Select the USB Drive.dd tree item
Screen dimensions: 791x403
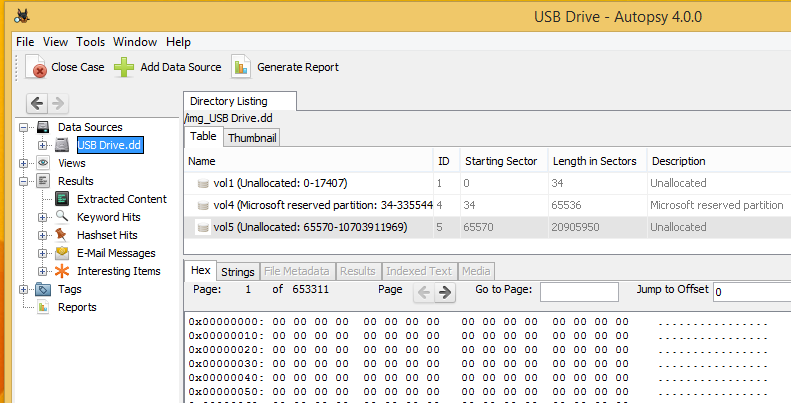pos(110,145)
